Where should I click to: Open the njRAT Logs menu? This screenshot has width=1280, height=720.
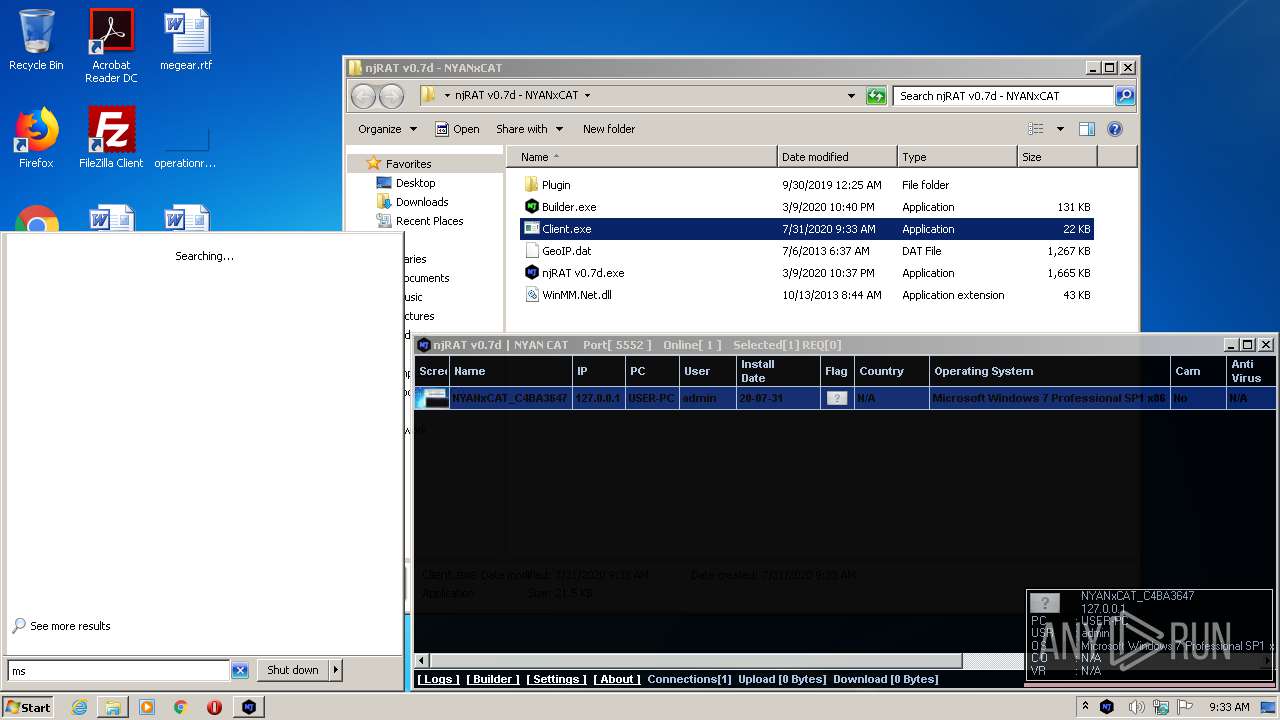[x=439, y=679]
